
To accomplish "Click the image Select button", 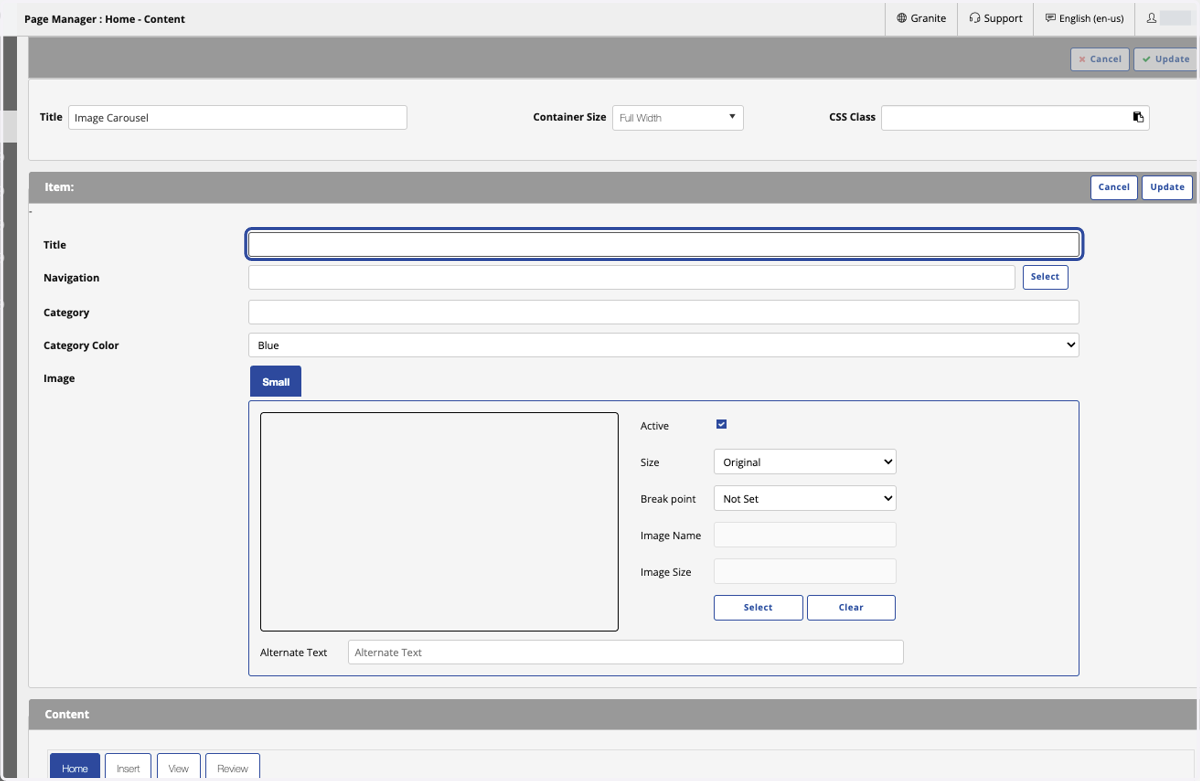I will click(758, 607).
